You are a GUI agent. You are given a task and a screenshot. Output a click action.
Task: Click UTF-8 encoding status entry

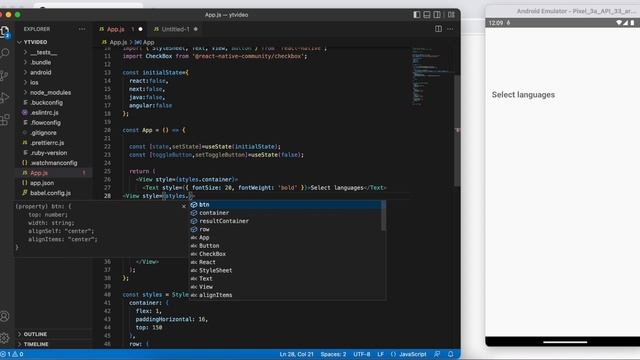362,354
